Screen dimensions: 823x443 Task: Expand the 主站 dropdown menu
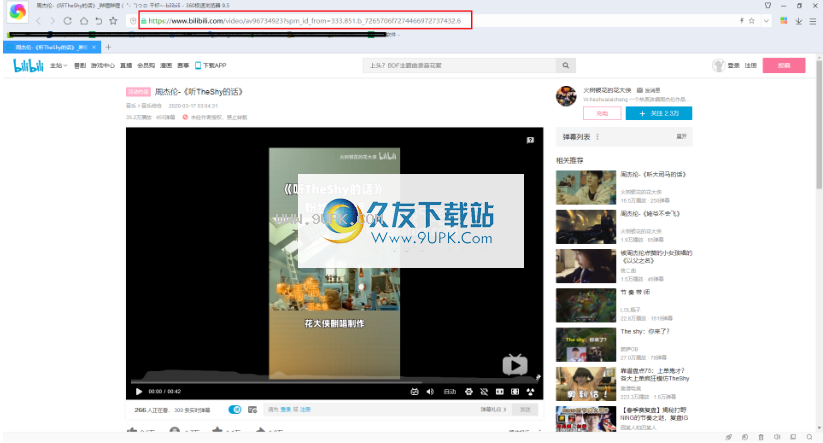pyautogui.click(x=58, y=66)
